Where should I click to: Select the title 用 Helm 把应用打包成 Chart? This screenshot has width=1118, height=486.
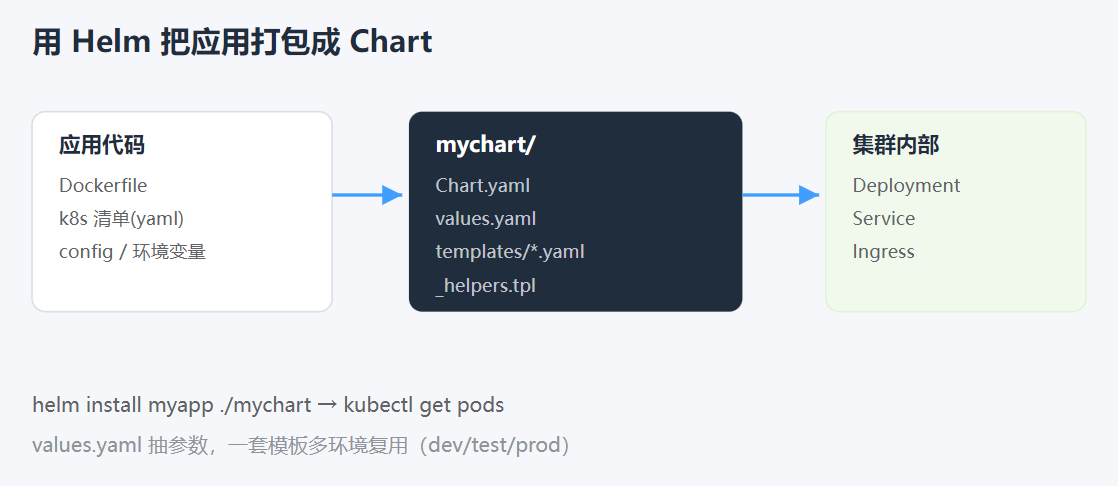(232, 42)
